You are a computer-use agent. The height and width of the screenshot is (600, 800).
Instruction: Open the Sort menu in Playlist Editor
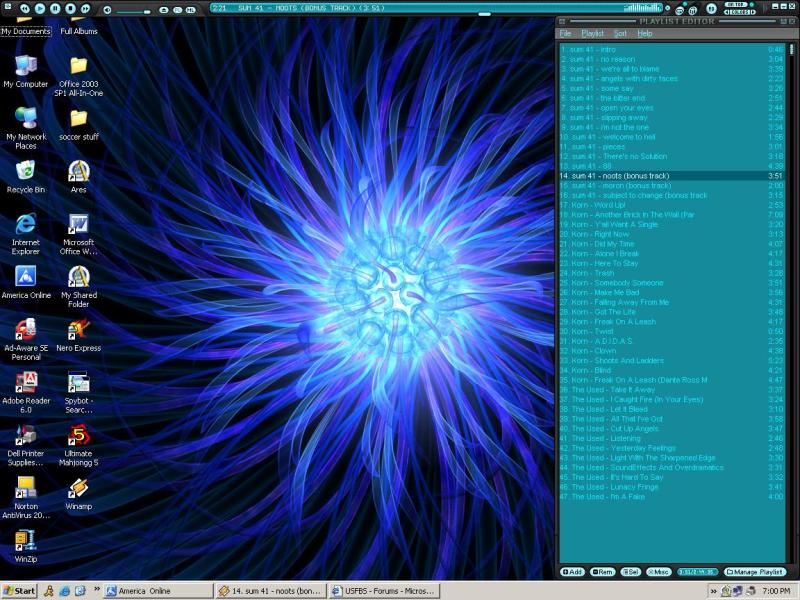[620, 34]
